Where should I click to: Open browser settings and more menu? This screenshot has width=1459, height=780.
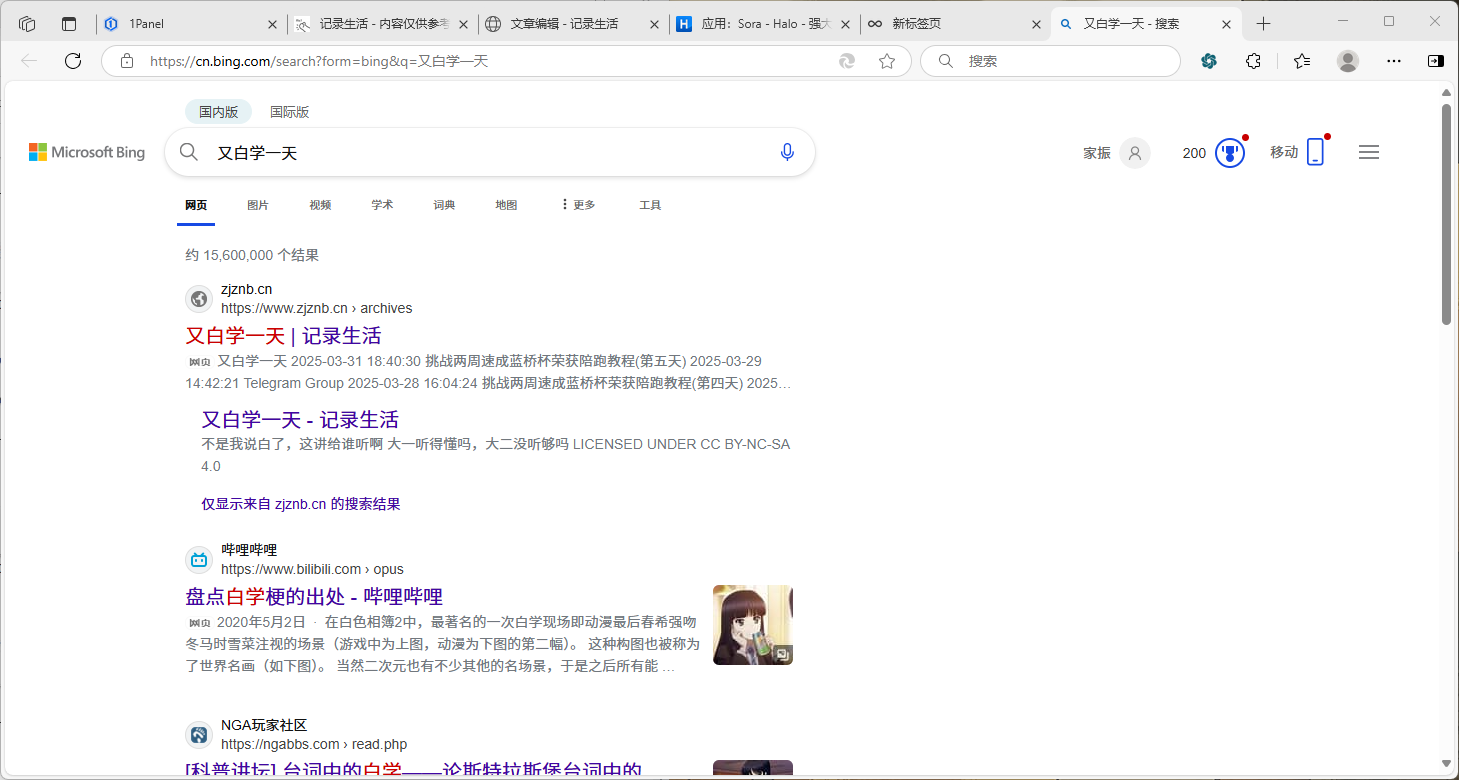point(1394,61)
